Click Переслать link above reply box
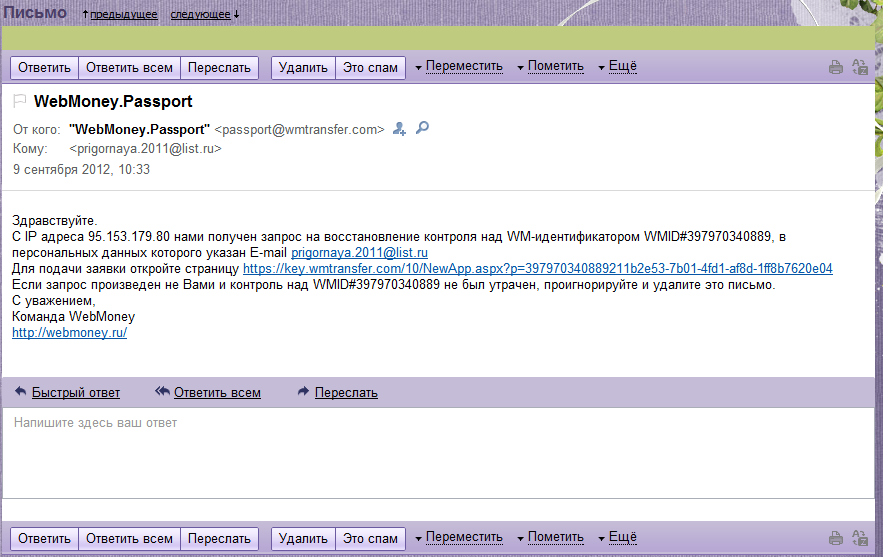This screenshot has width=883, height=557. click(x=346, y=393)
